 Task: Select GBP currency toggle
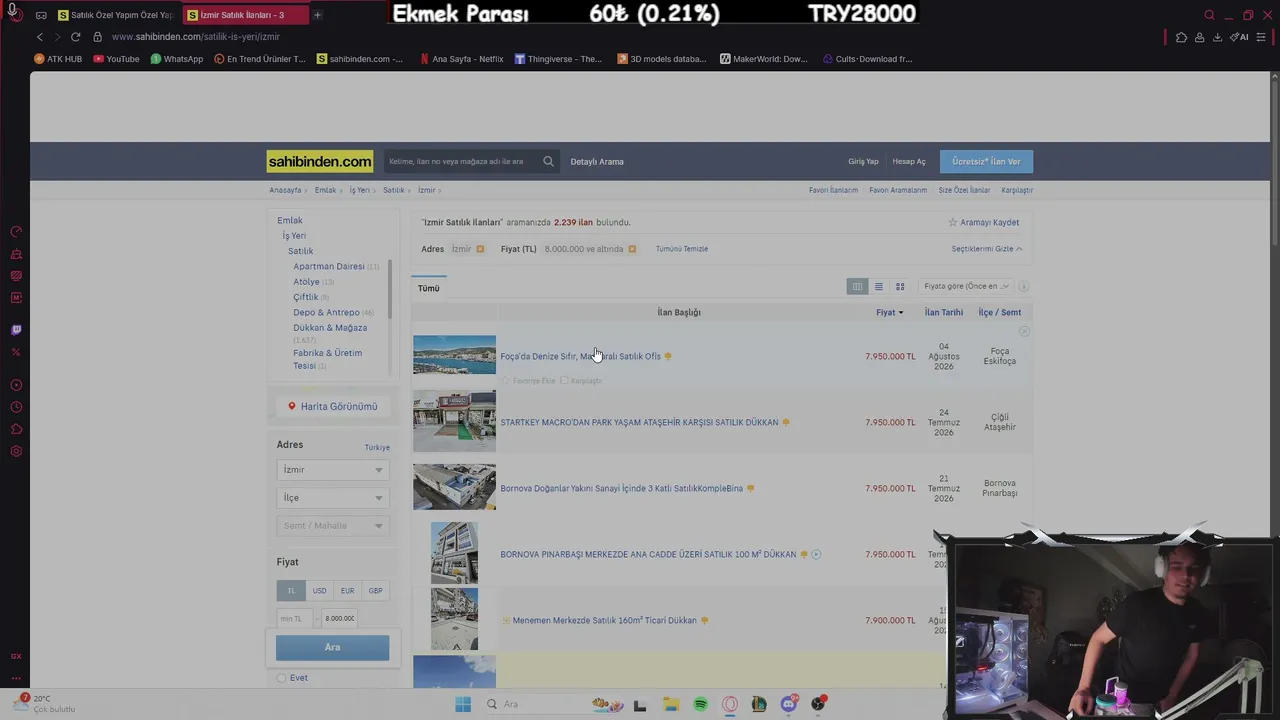click(x=375, y=591)
